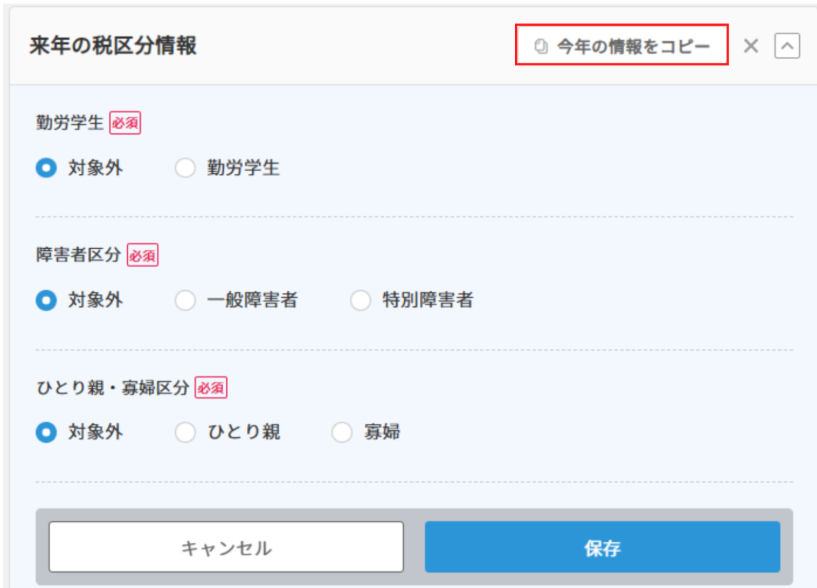
Task: Select 対象外 under 障害者区分
Action: [43, 300]
